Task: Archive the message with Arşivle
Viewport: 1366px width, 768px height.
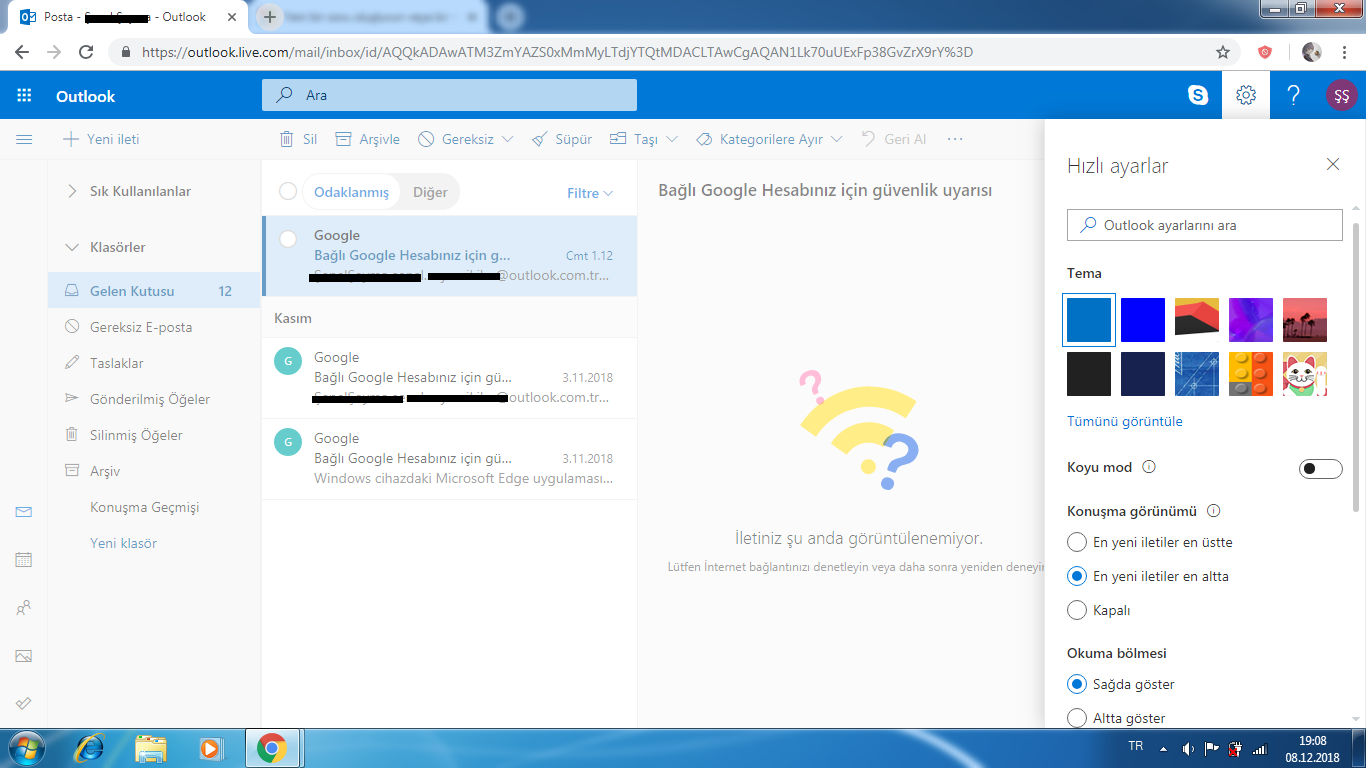Action: [367, 139]
